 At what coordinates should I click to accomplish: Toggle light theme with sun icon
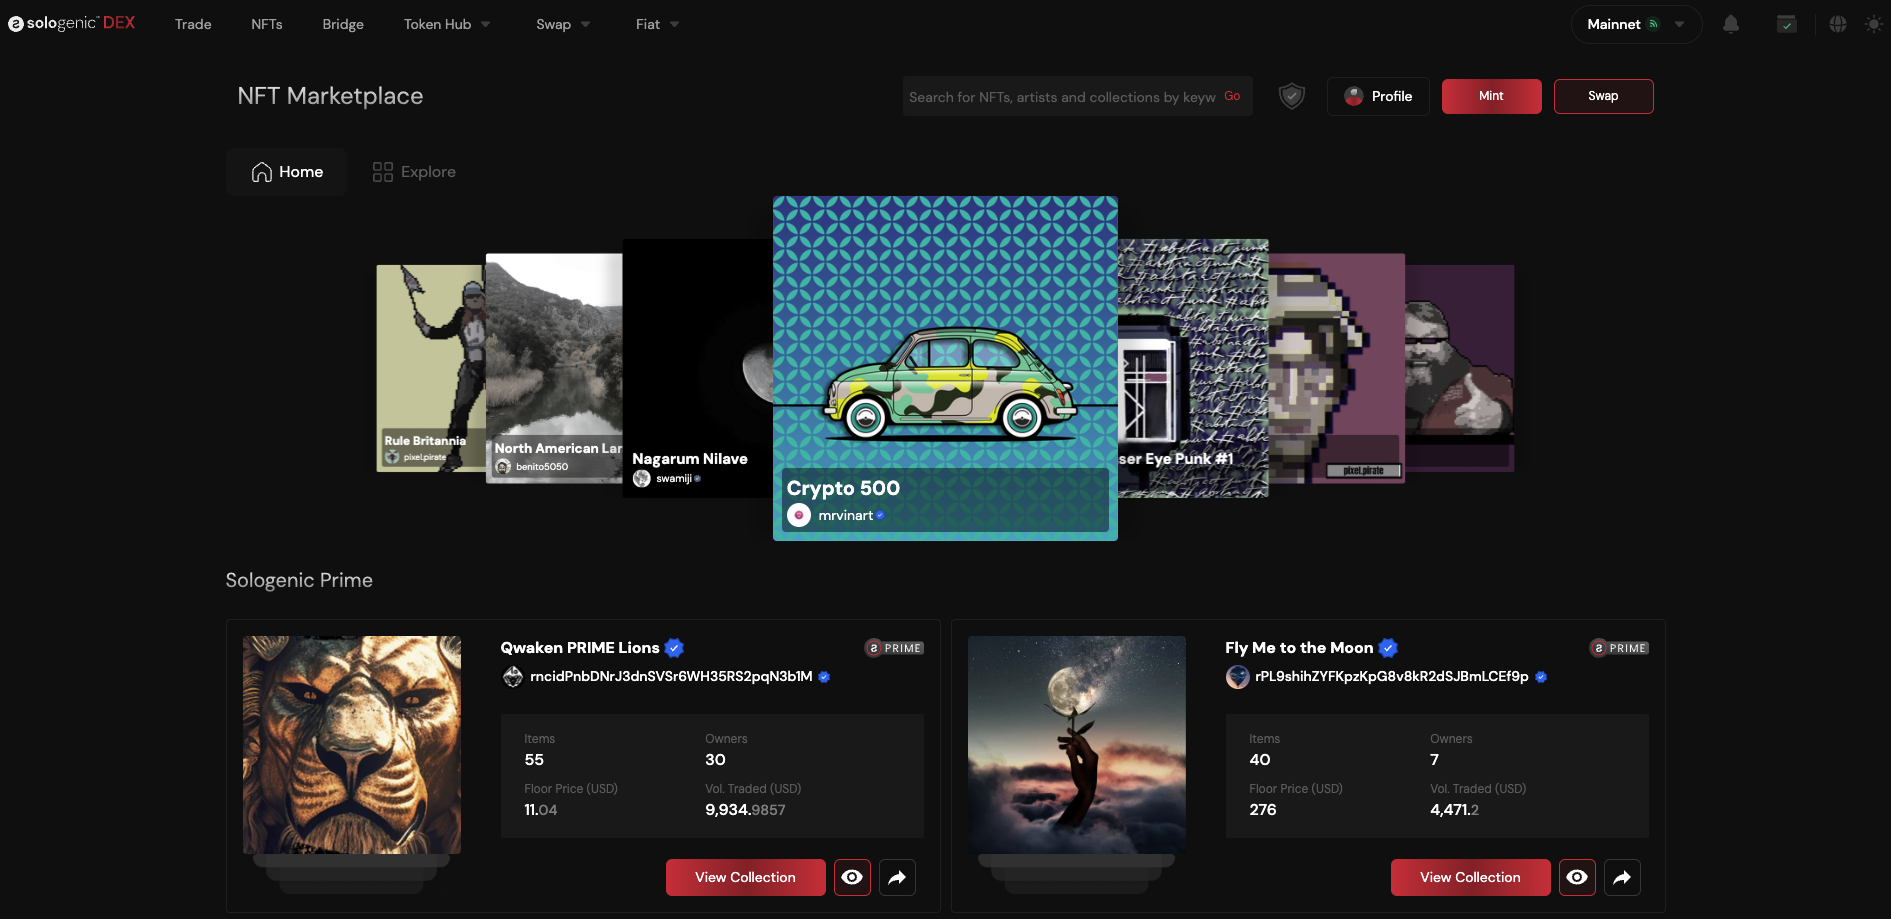[x=1873, y=24]
